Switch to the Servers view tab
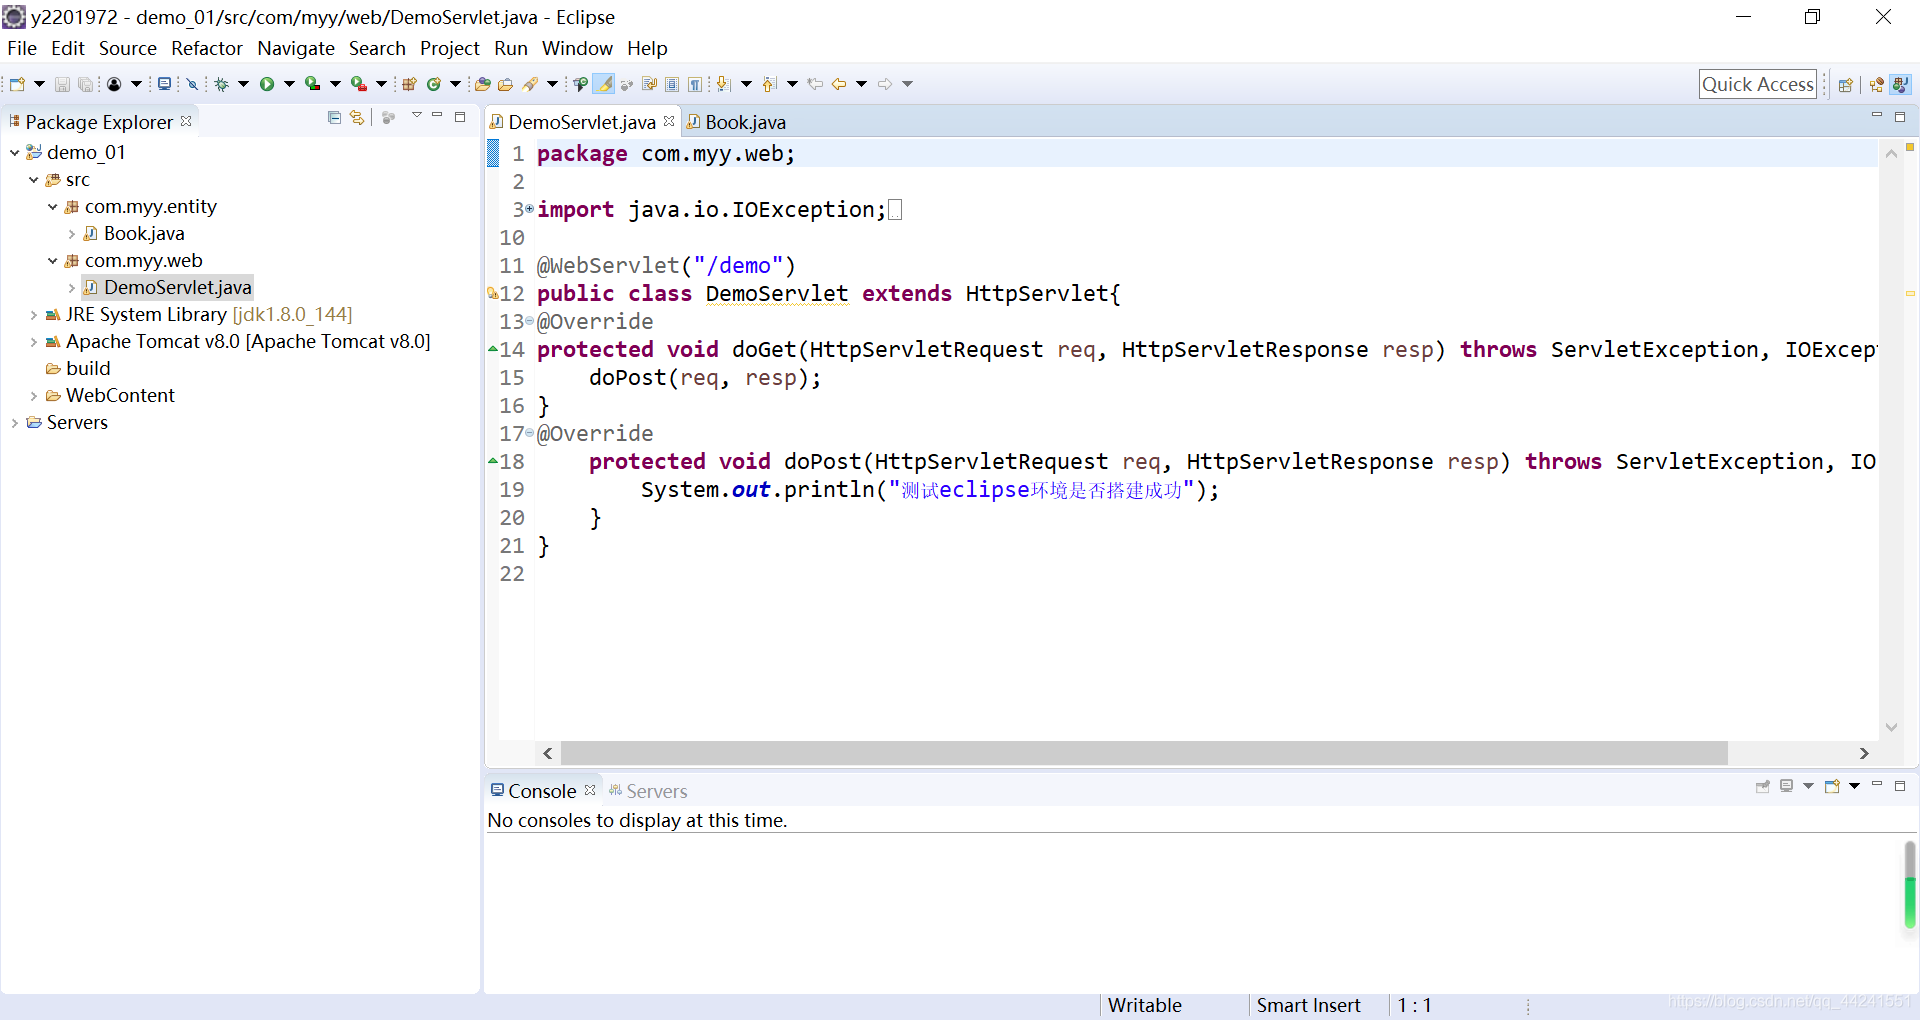The image size is (1920, 1020). pyautogui.click(x=648, y=791)
